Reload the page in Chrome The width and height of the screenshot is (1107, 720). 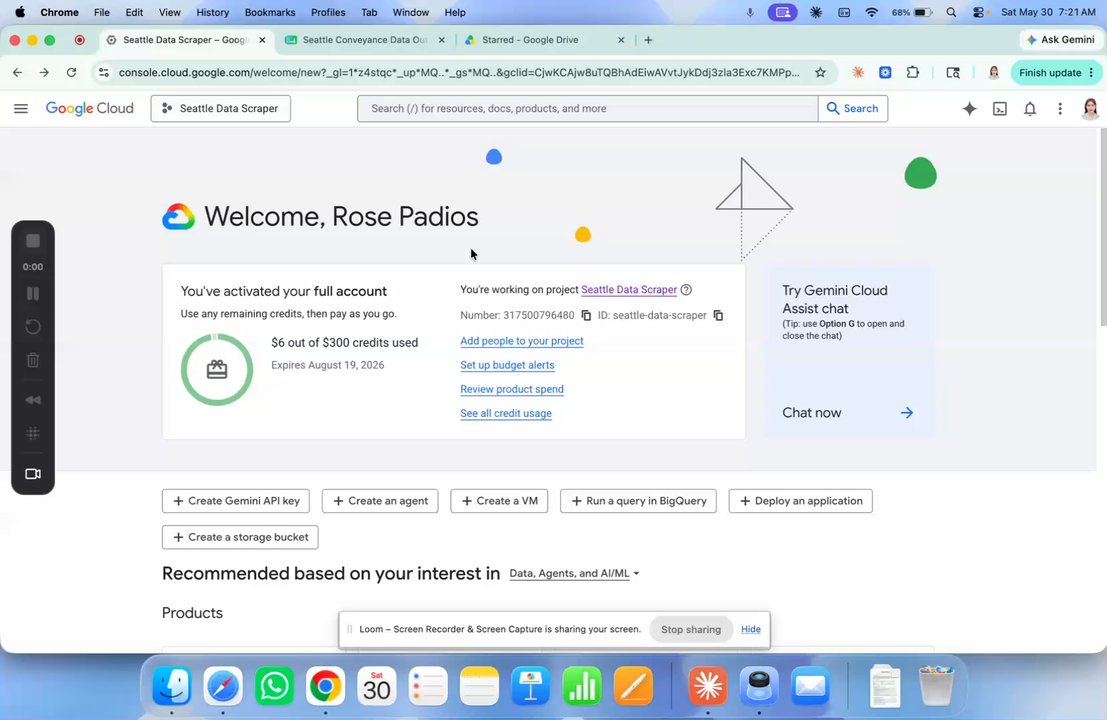(71, 73)
